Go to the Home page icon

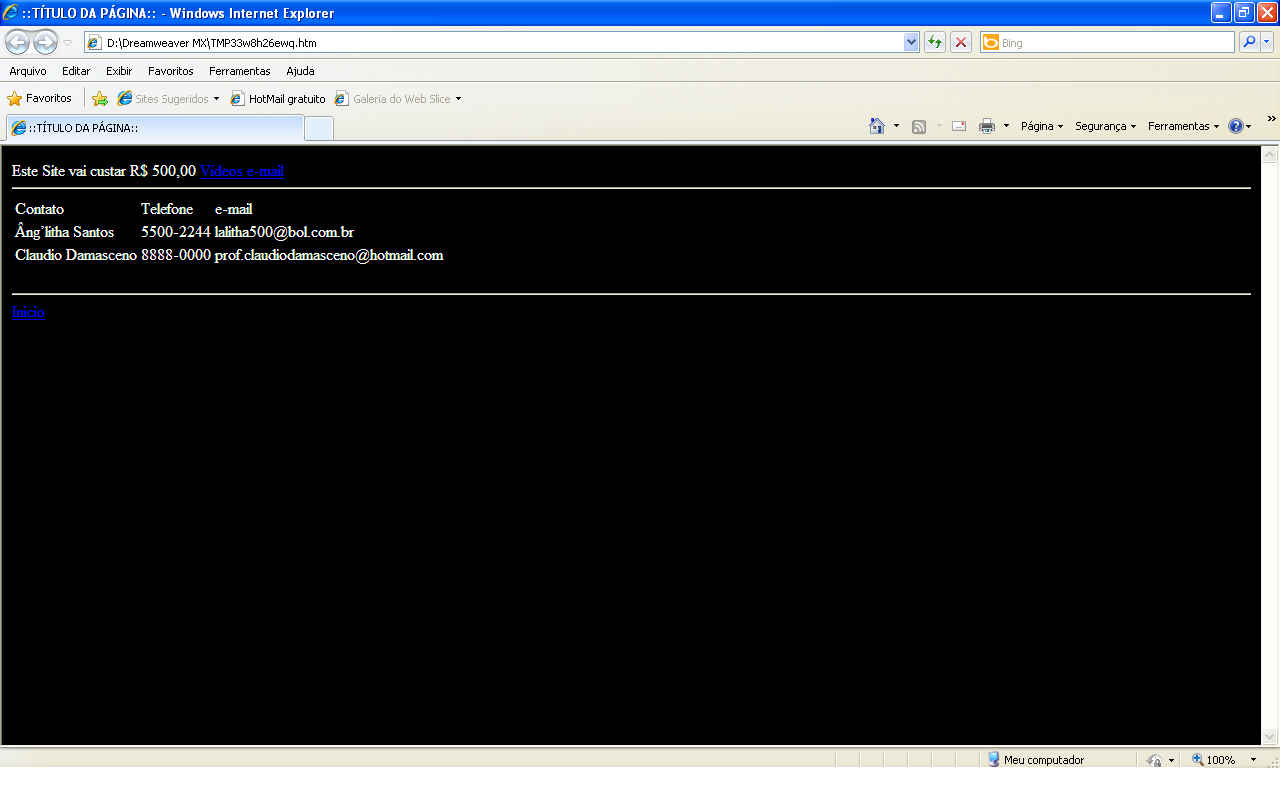click(x=877, y=126)
